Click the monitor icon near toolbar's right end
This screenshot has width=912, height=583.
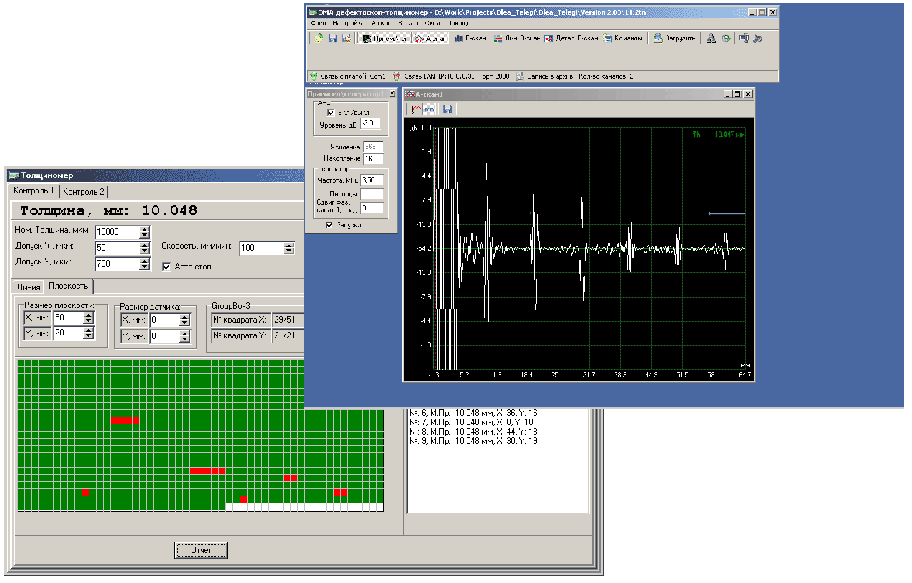point(743,38)
